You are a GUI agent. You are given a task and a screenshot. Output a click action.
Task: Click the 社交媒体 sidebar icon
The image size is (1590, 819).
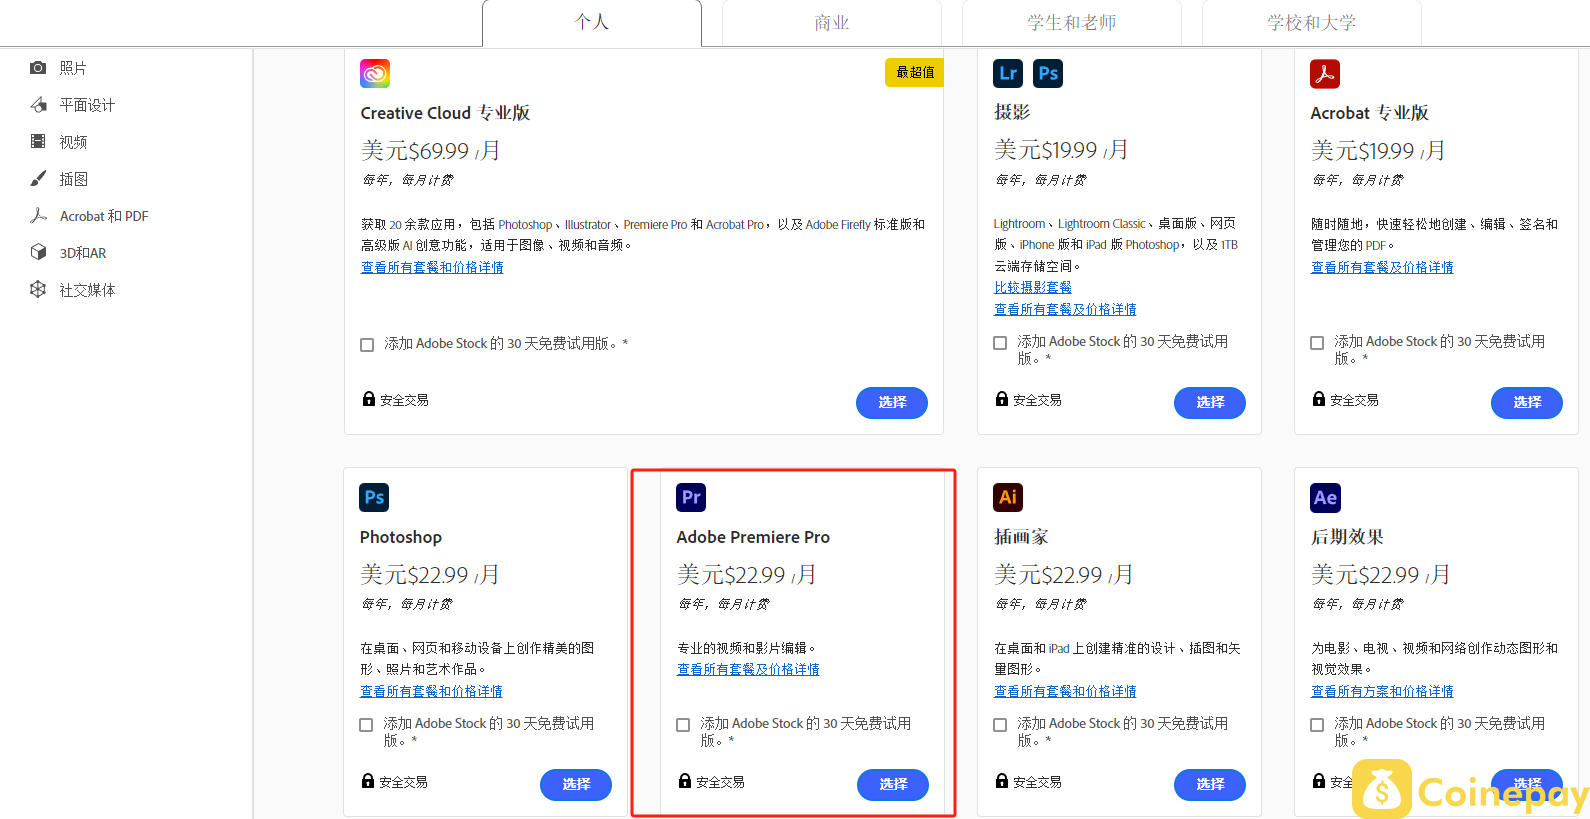(38, 289)
